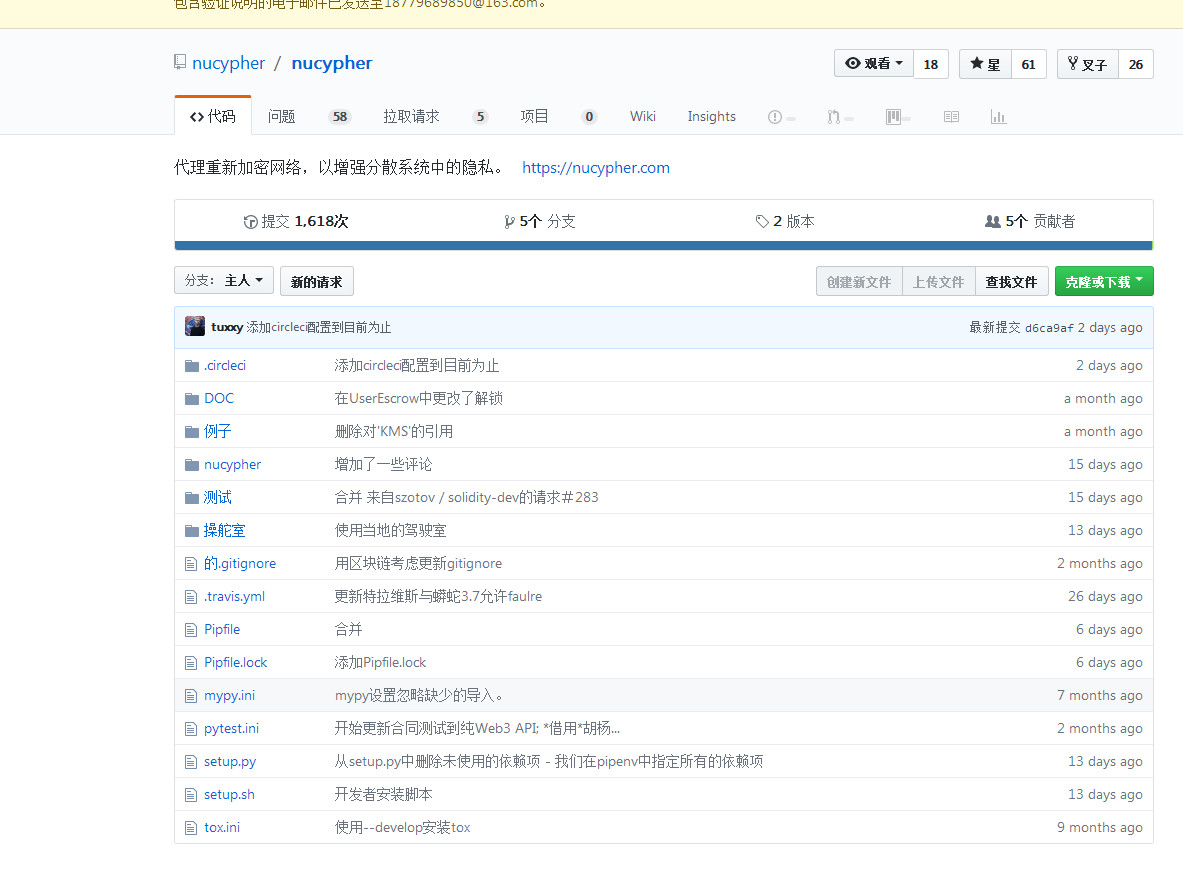Open the Wiki tab
Image resolution: width=1183 pixels, height=869 pixels.
click(643, 116)
